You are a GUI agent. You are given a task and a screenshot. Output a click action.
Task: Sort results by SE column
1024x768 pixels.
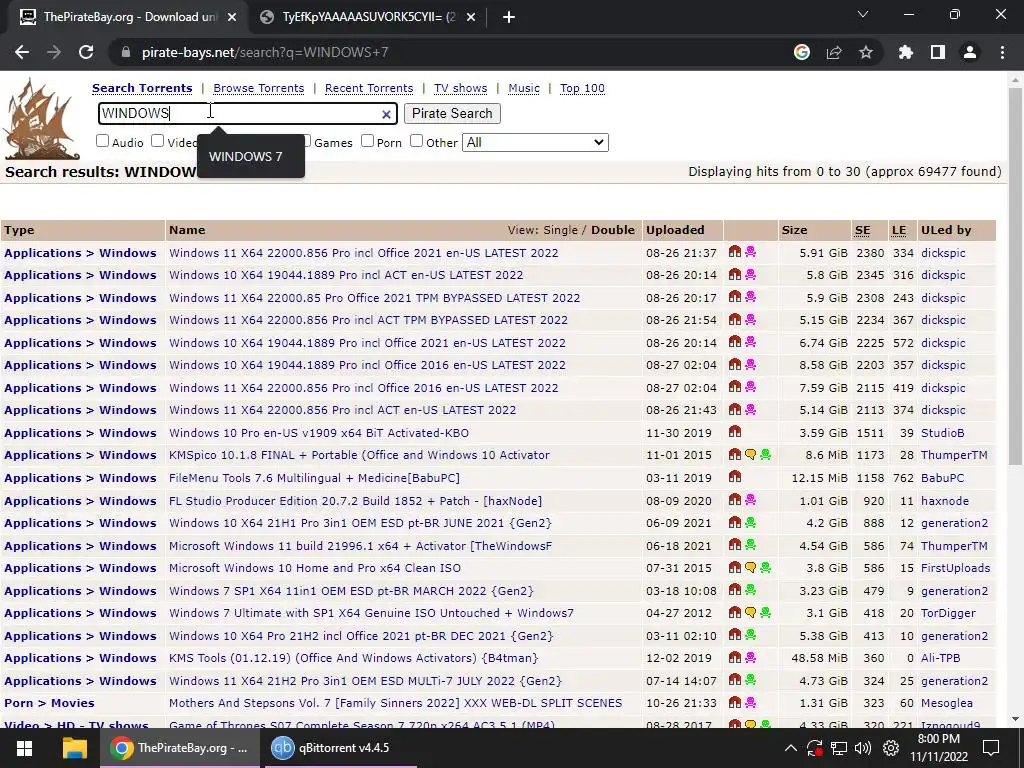(862, 230)
